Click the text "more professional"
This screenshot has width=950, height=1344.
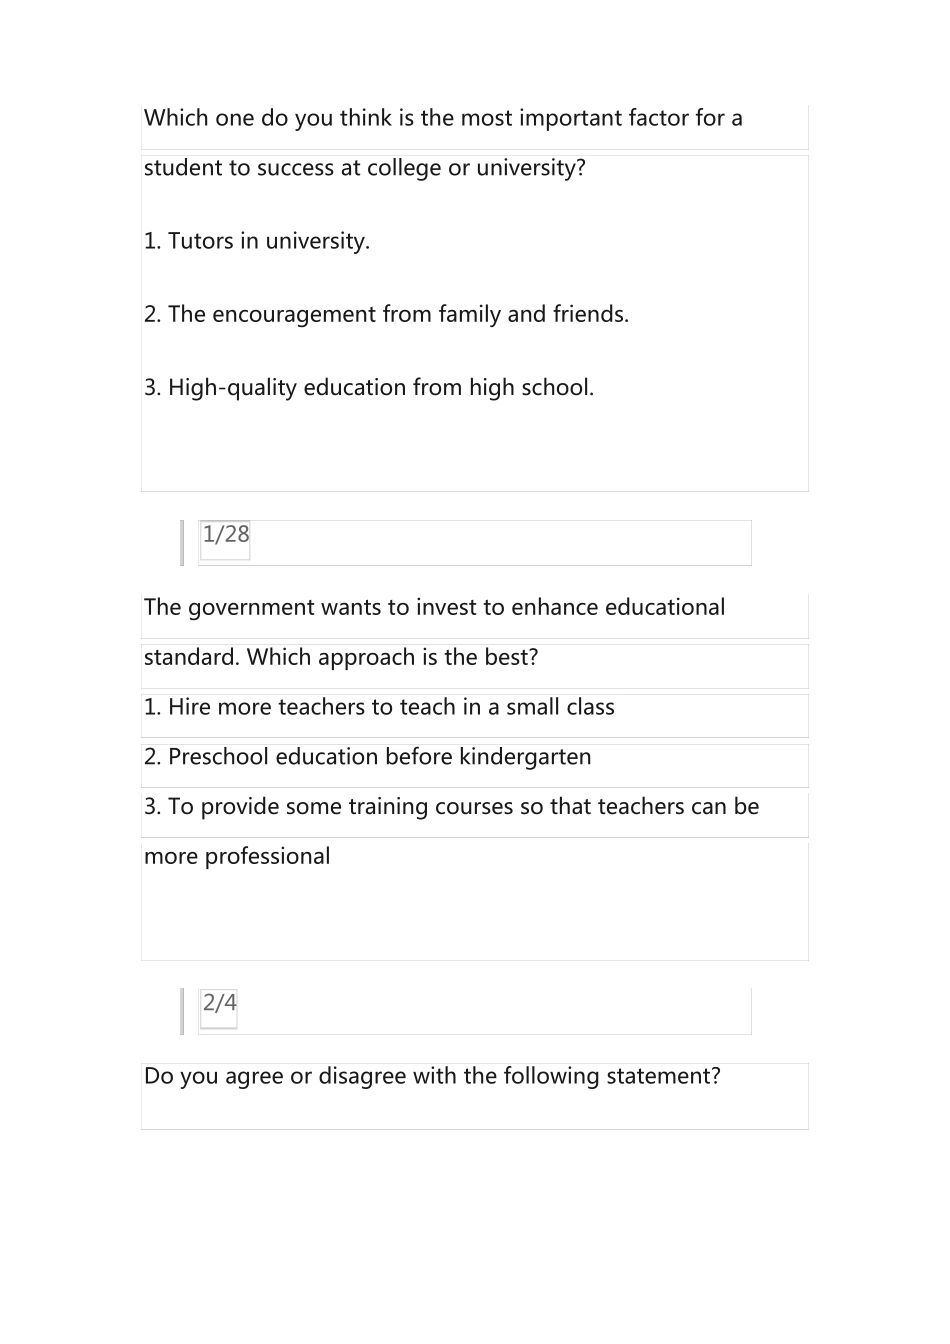(x=237, y=857)
